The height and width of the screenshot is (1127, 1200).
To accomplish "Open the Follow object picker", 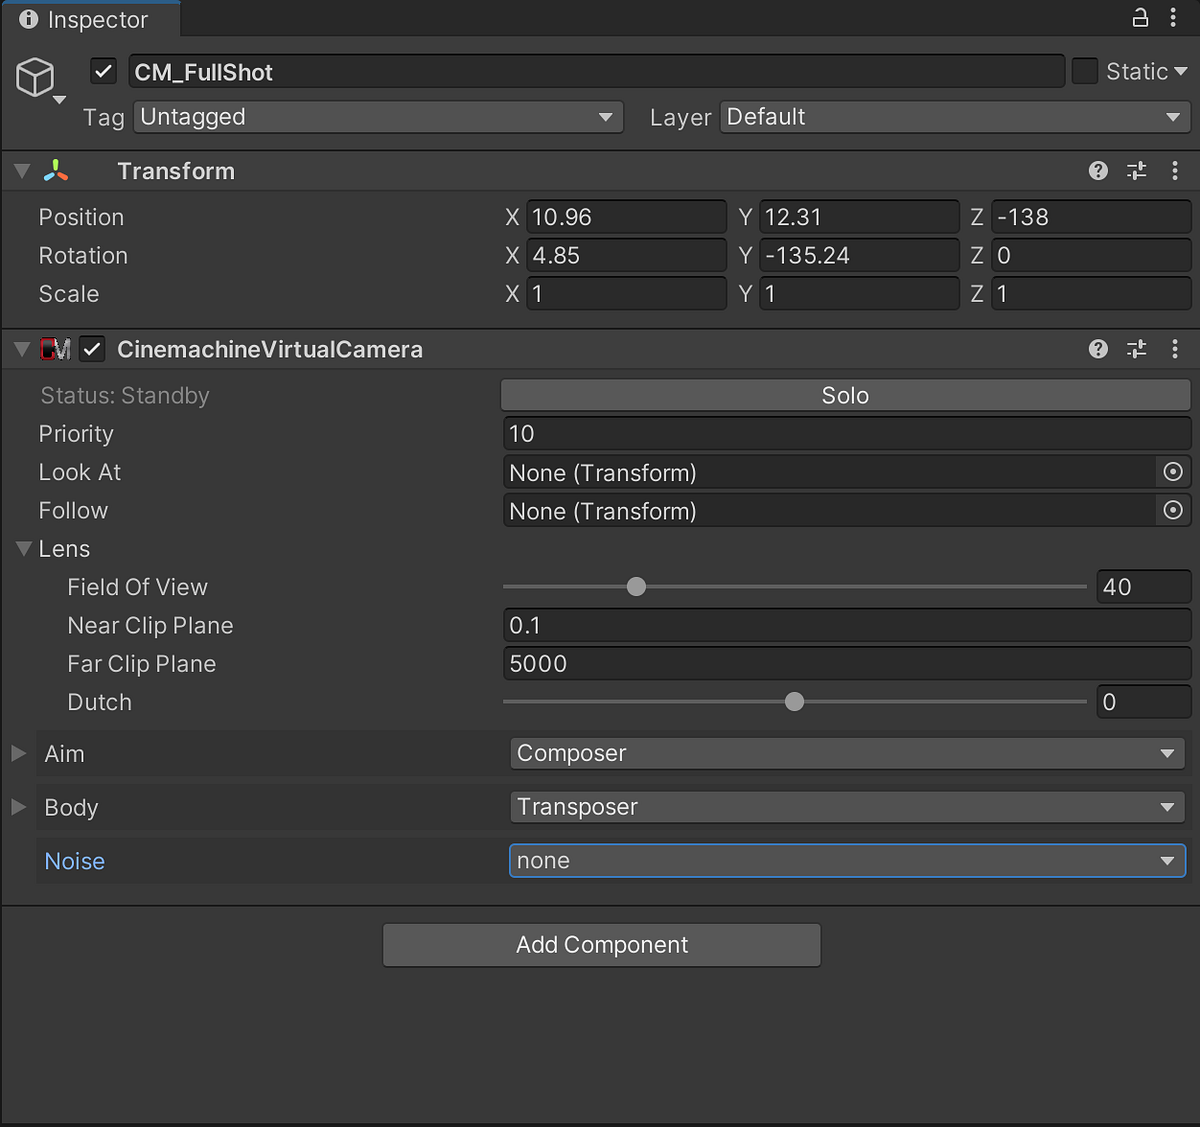I will tap(1172, 510).
